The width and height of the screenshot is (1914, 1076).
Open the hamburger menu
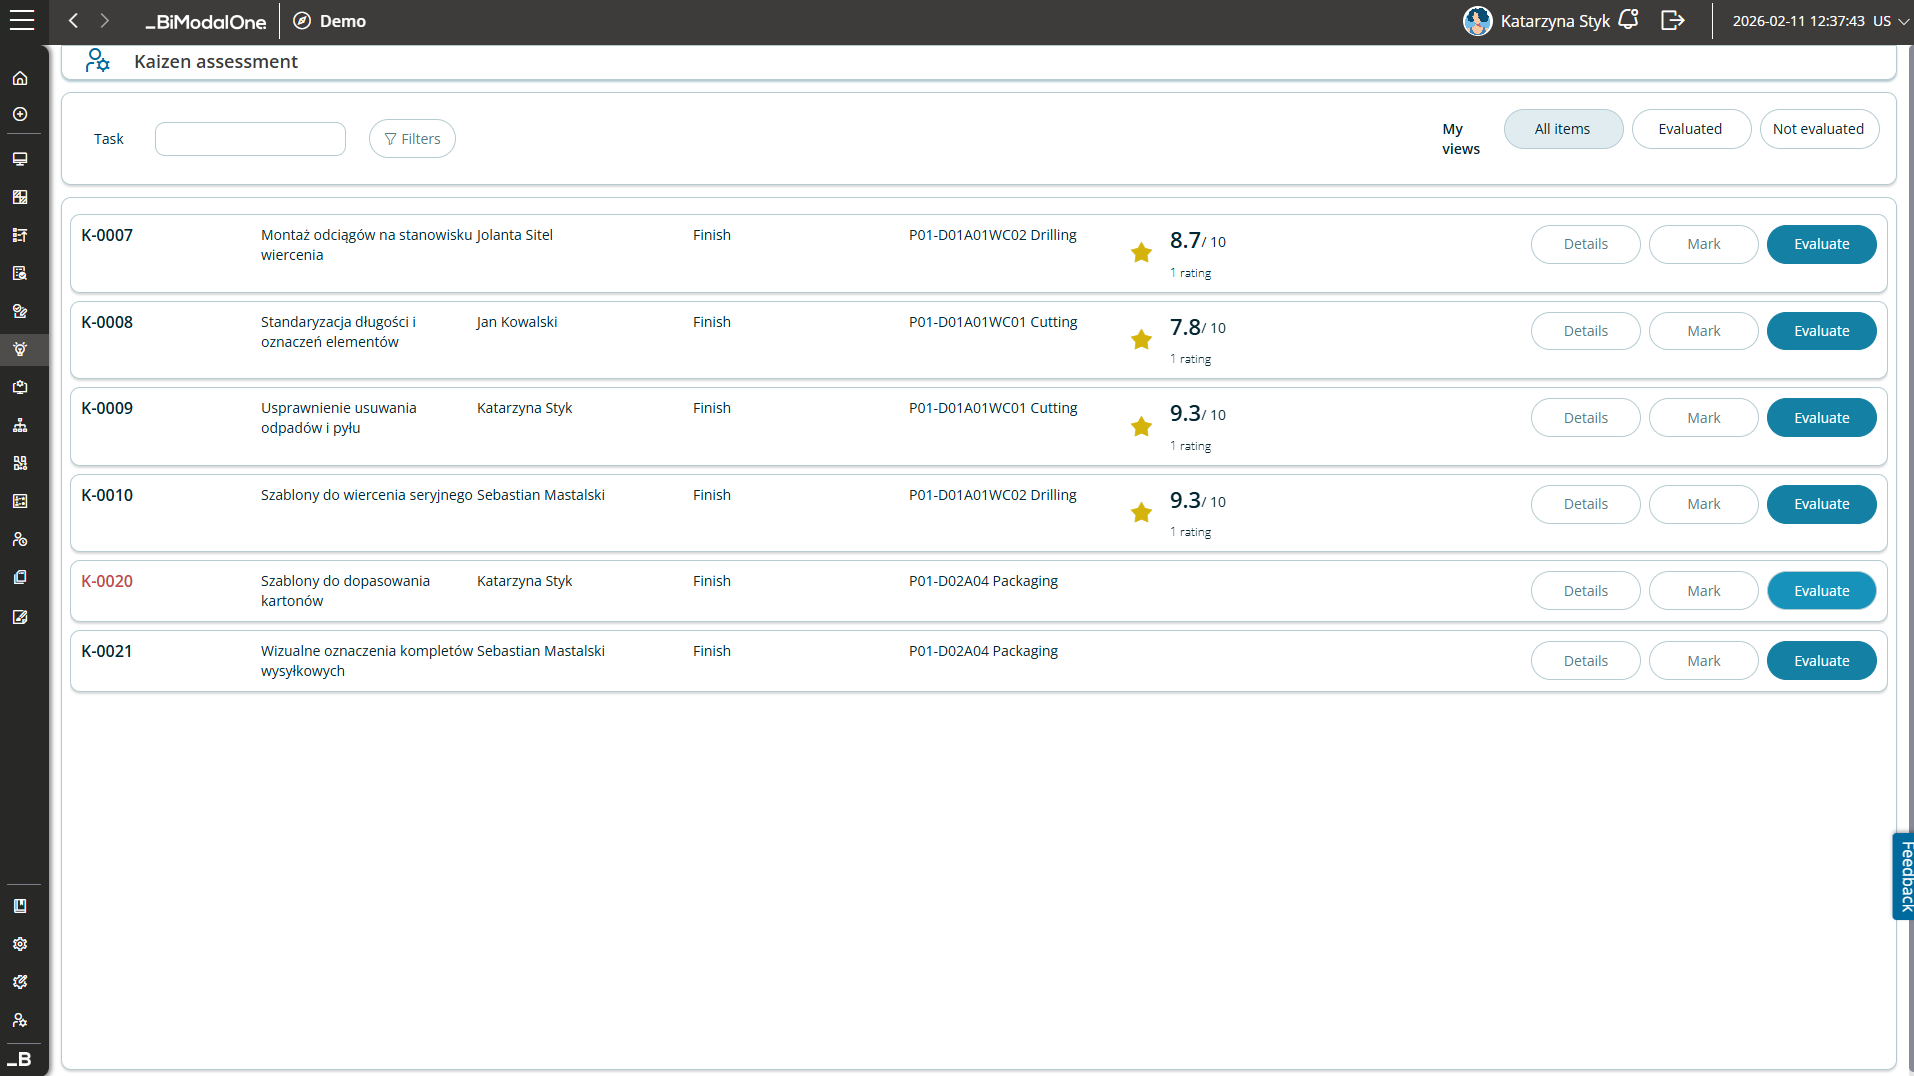22,21
